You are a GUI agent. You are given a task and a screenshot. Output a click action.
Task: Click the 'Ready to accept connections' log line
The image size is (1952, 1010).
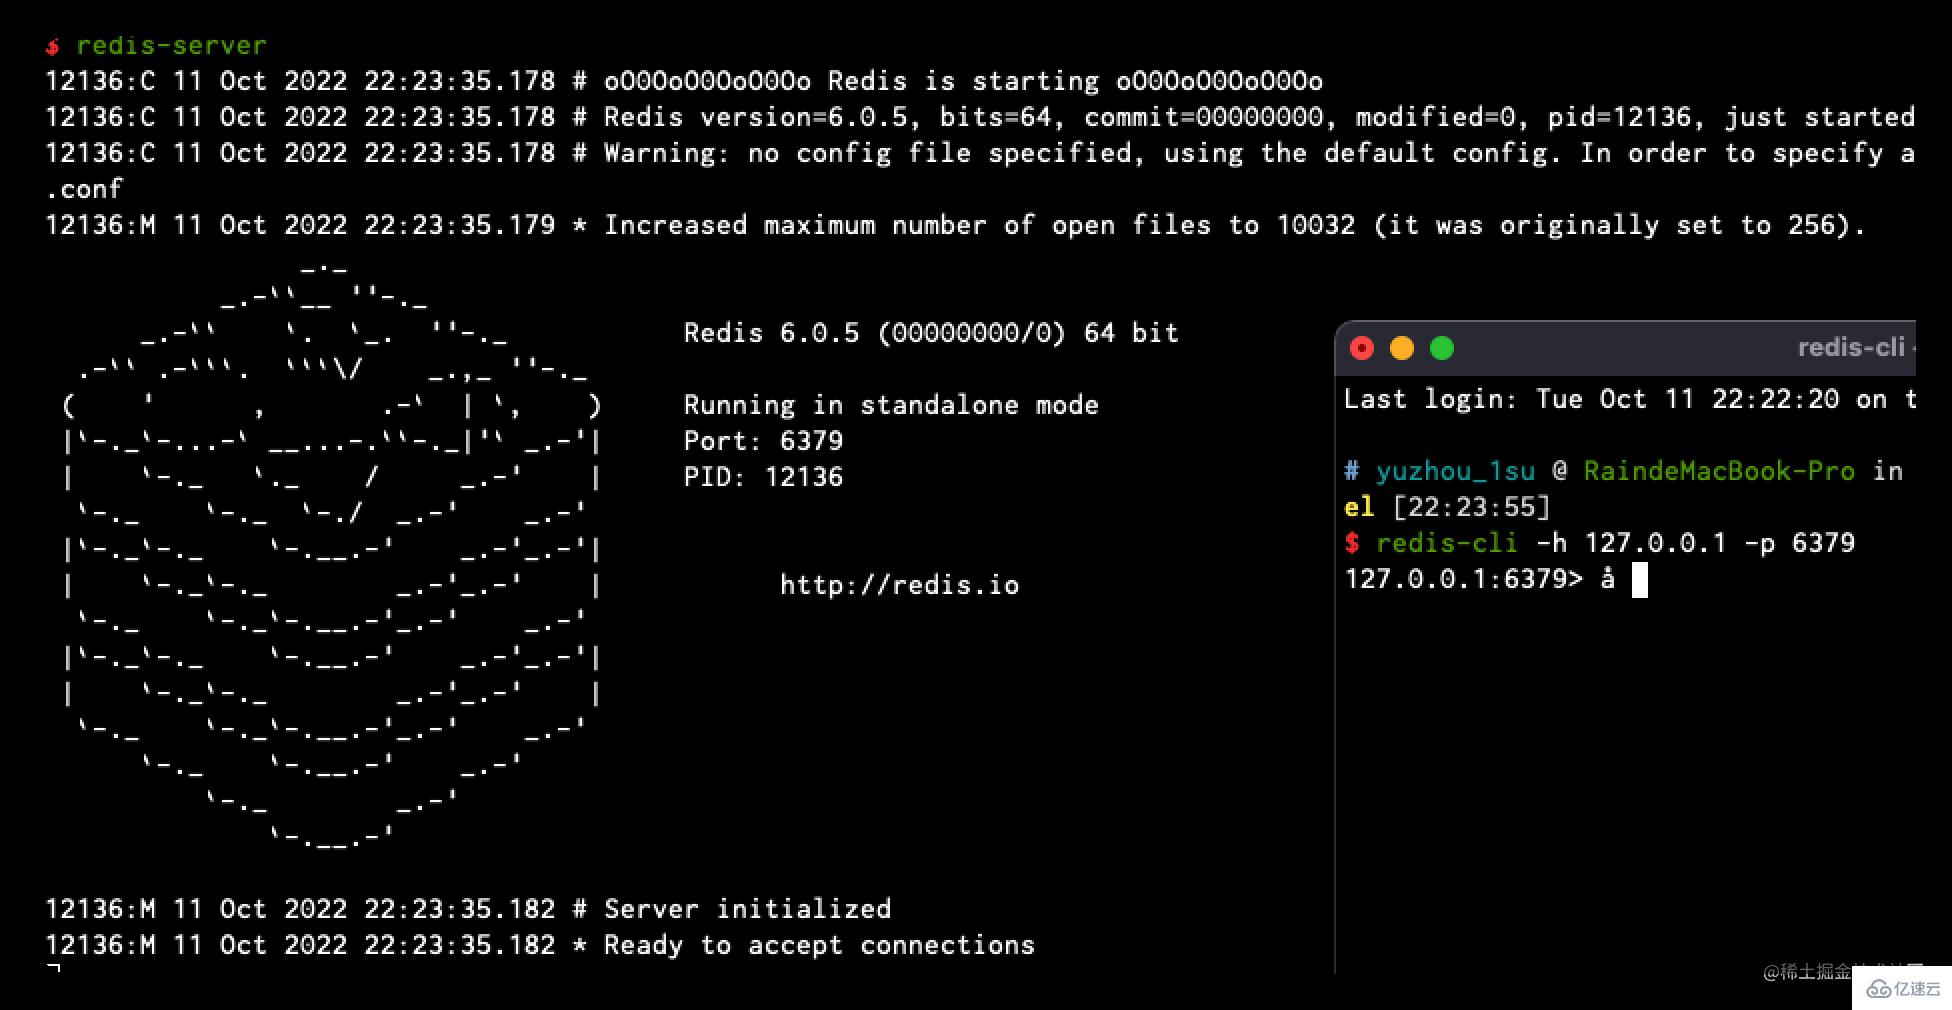point(540,945)
